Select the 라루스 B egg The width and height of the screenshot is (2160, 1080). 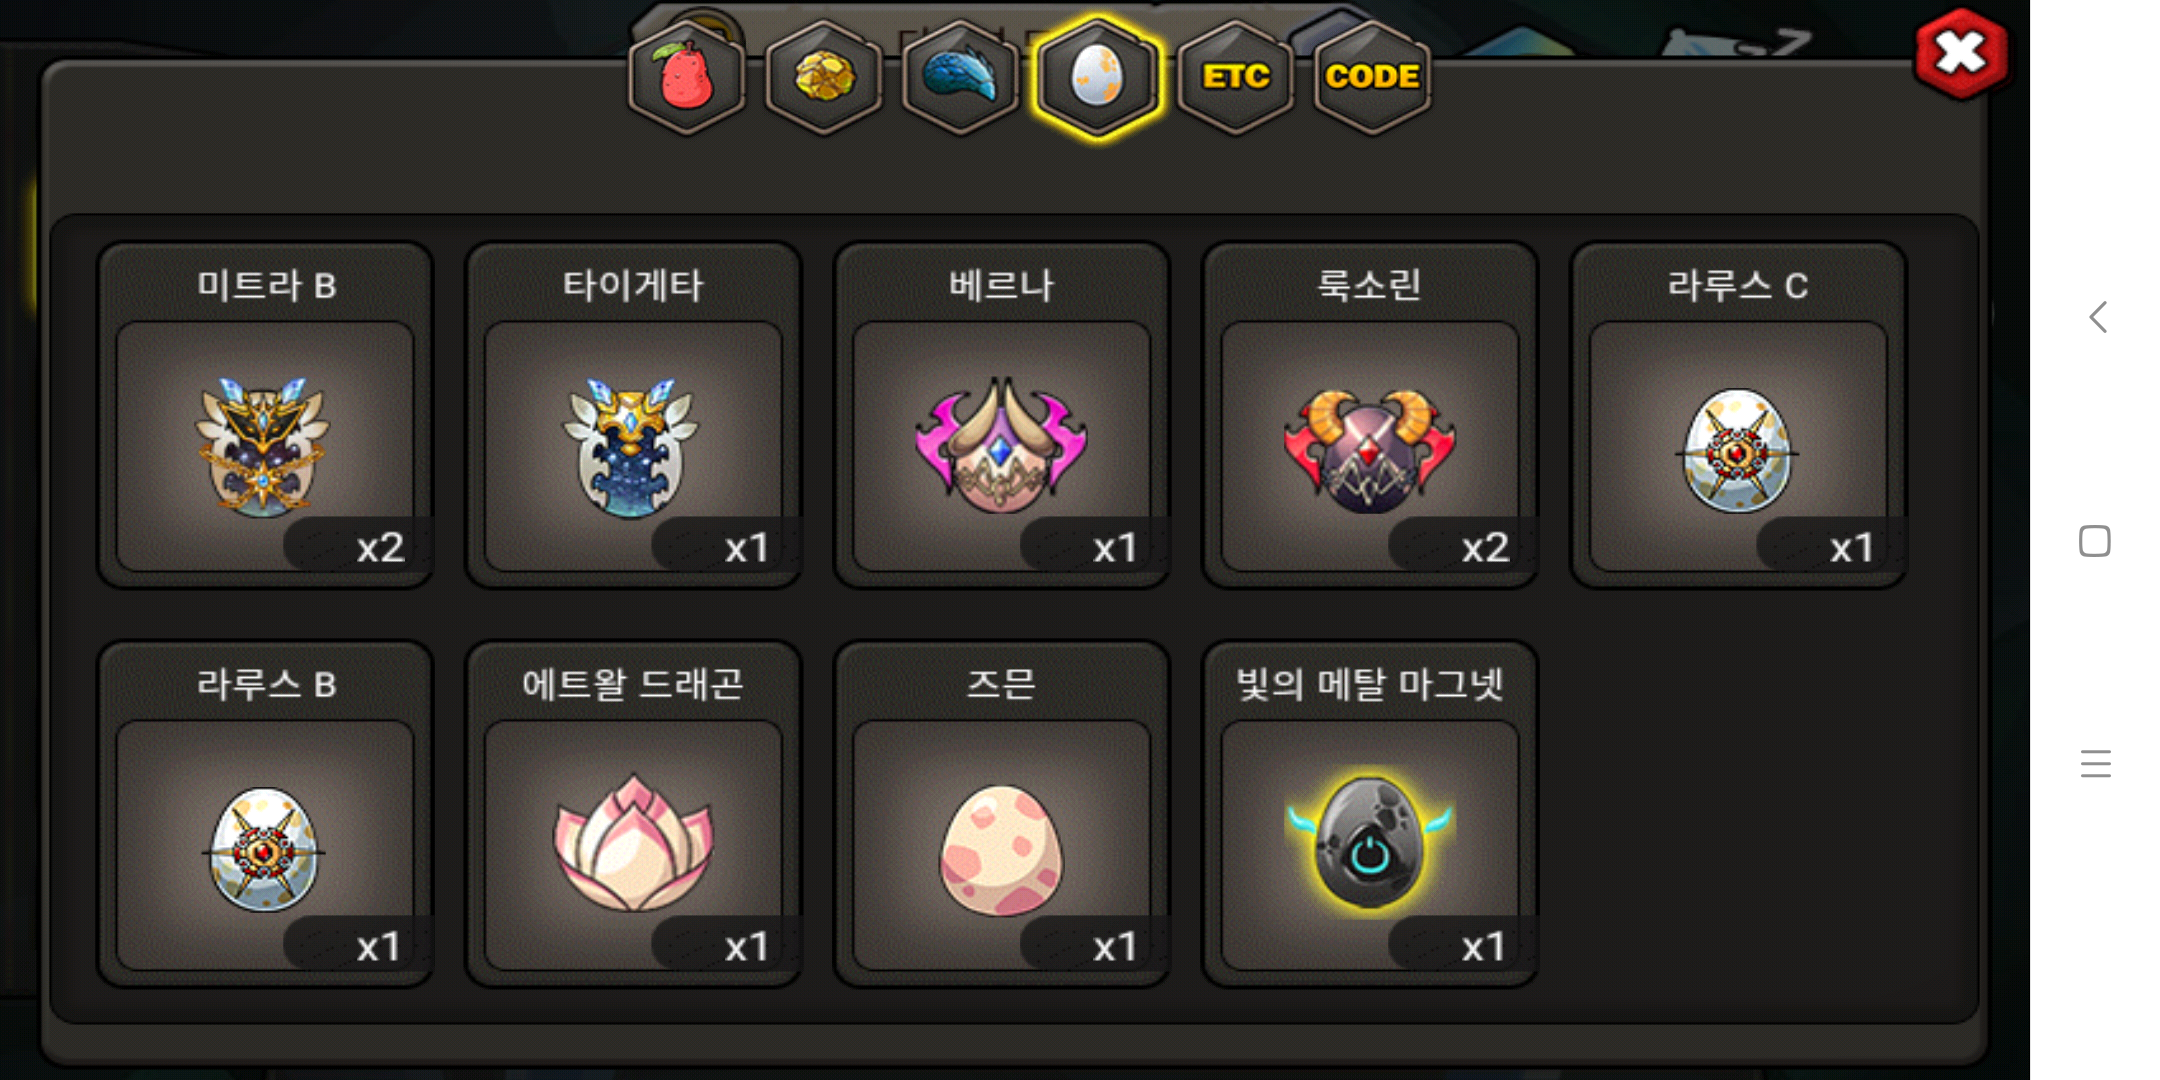point(265,814)
